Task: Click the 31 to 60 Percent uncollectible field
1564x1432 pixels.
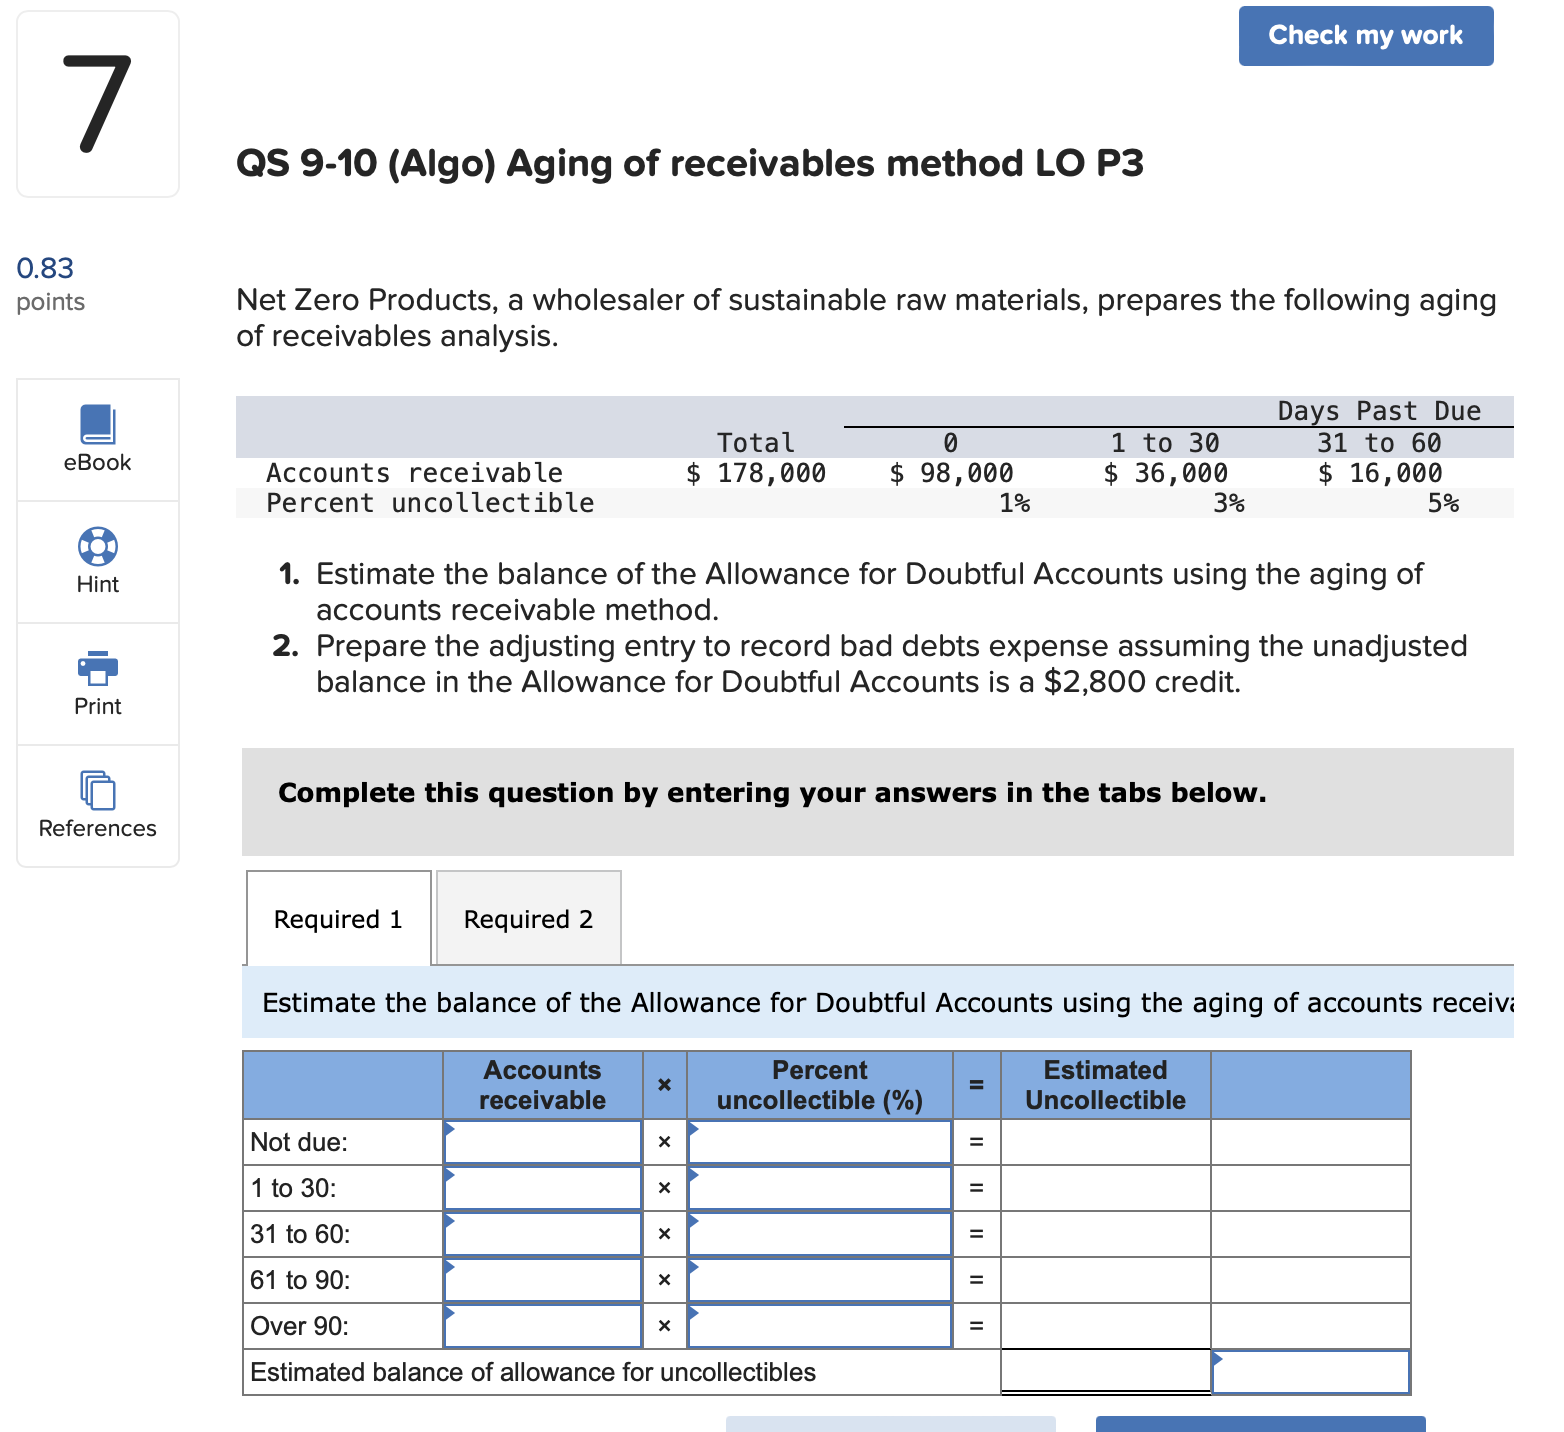Action: [820, 1233]
